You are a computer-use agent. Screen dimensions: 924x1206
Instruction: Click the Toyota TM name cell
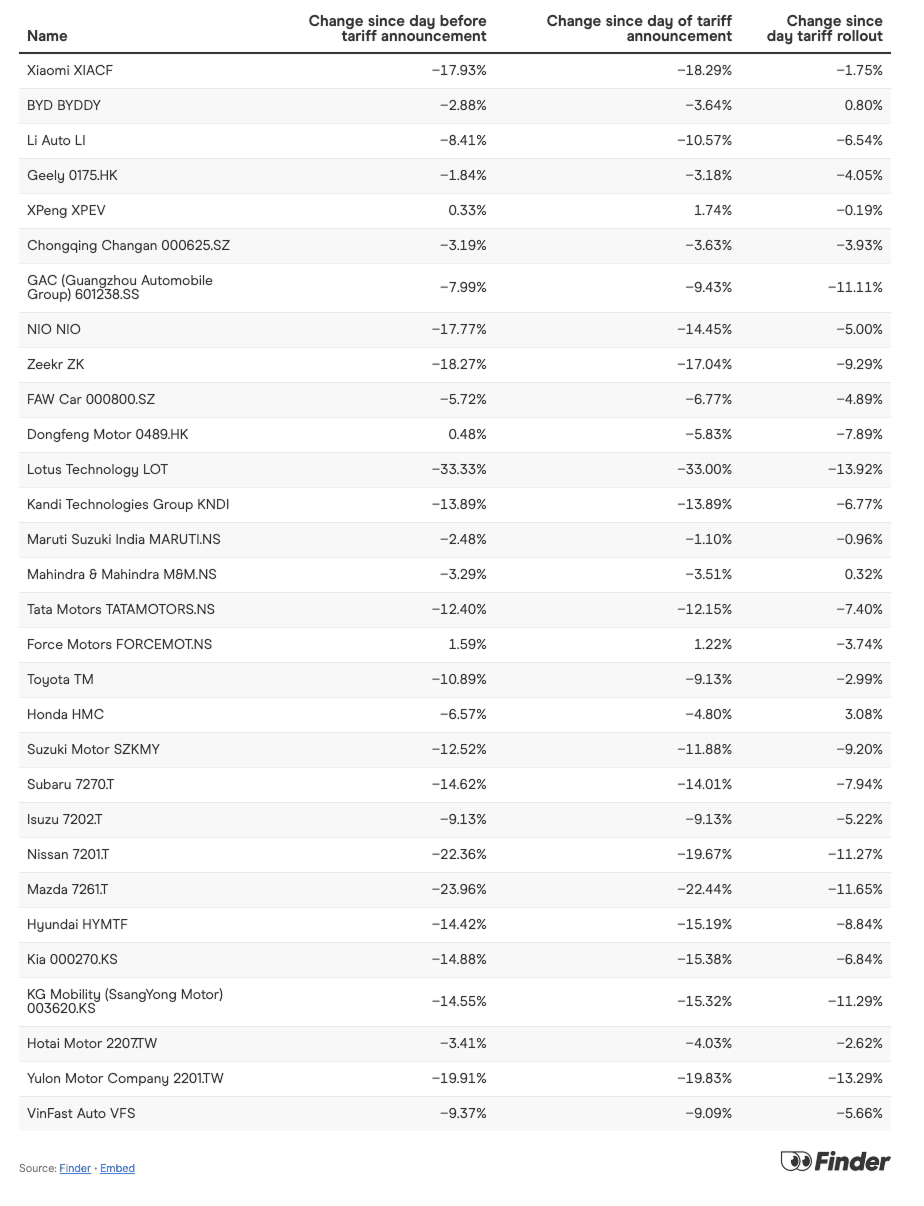pyautogui.click(x=60, y=680)
